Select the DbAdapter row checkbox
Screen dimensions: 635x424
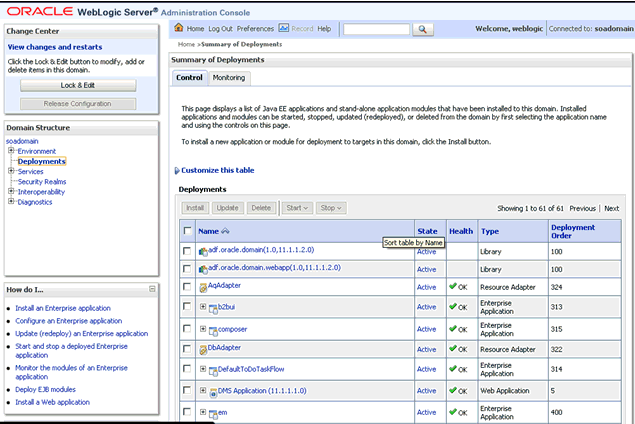[187, 348]
